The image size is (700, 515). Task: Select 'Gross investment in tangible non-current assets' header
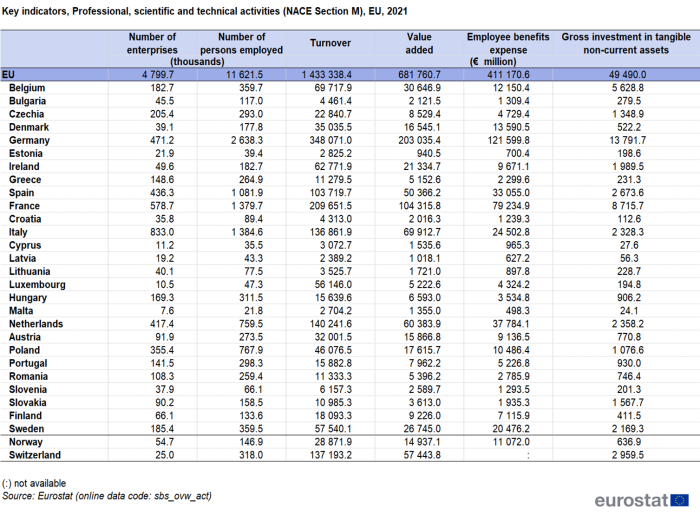click(x=626, y=43)
